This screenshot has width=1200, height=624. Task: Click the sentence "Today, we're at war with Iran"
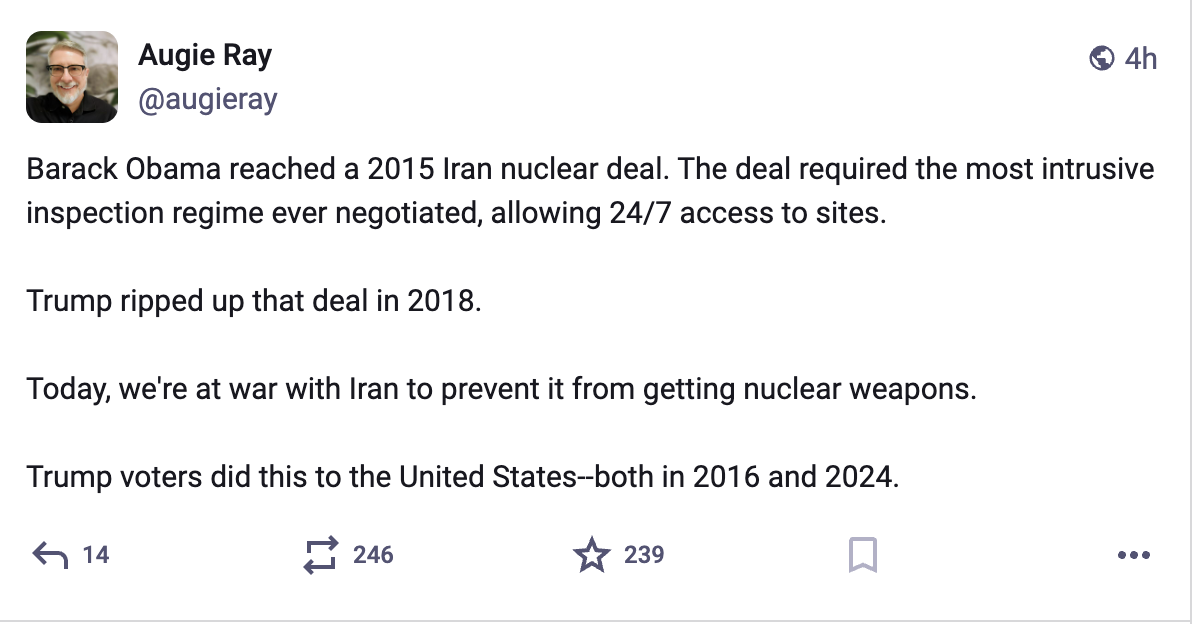tap(500, 388)
